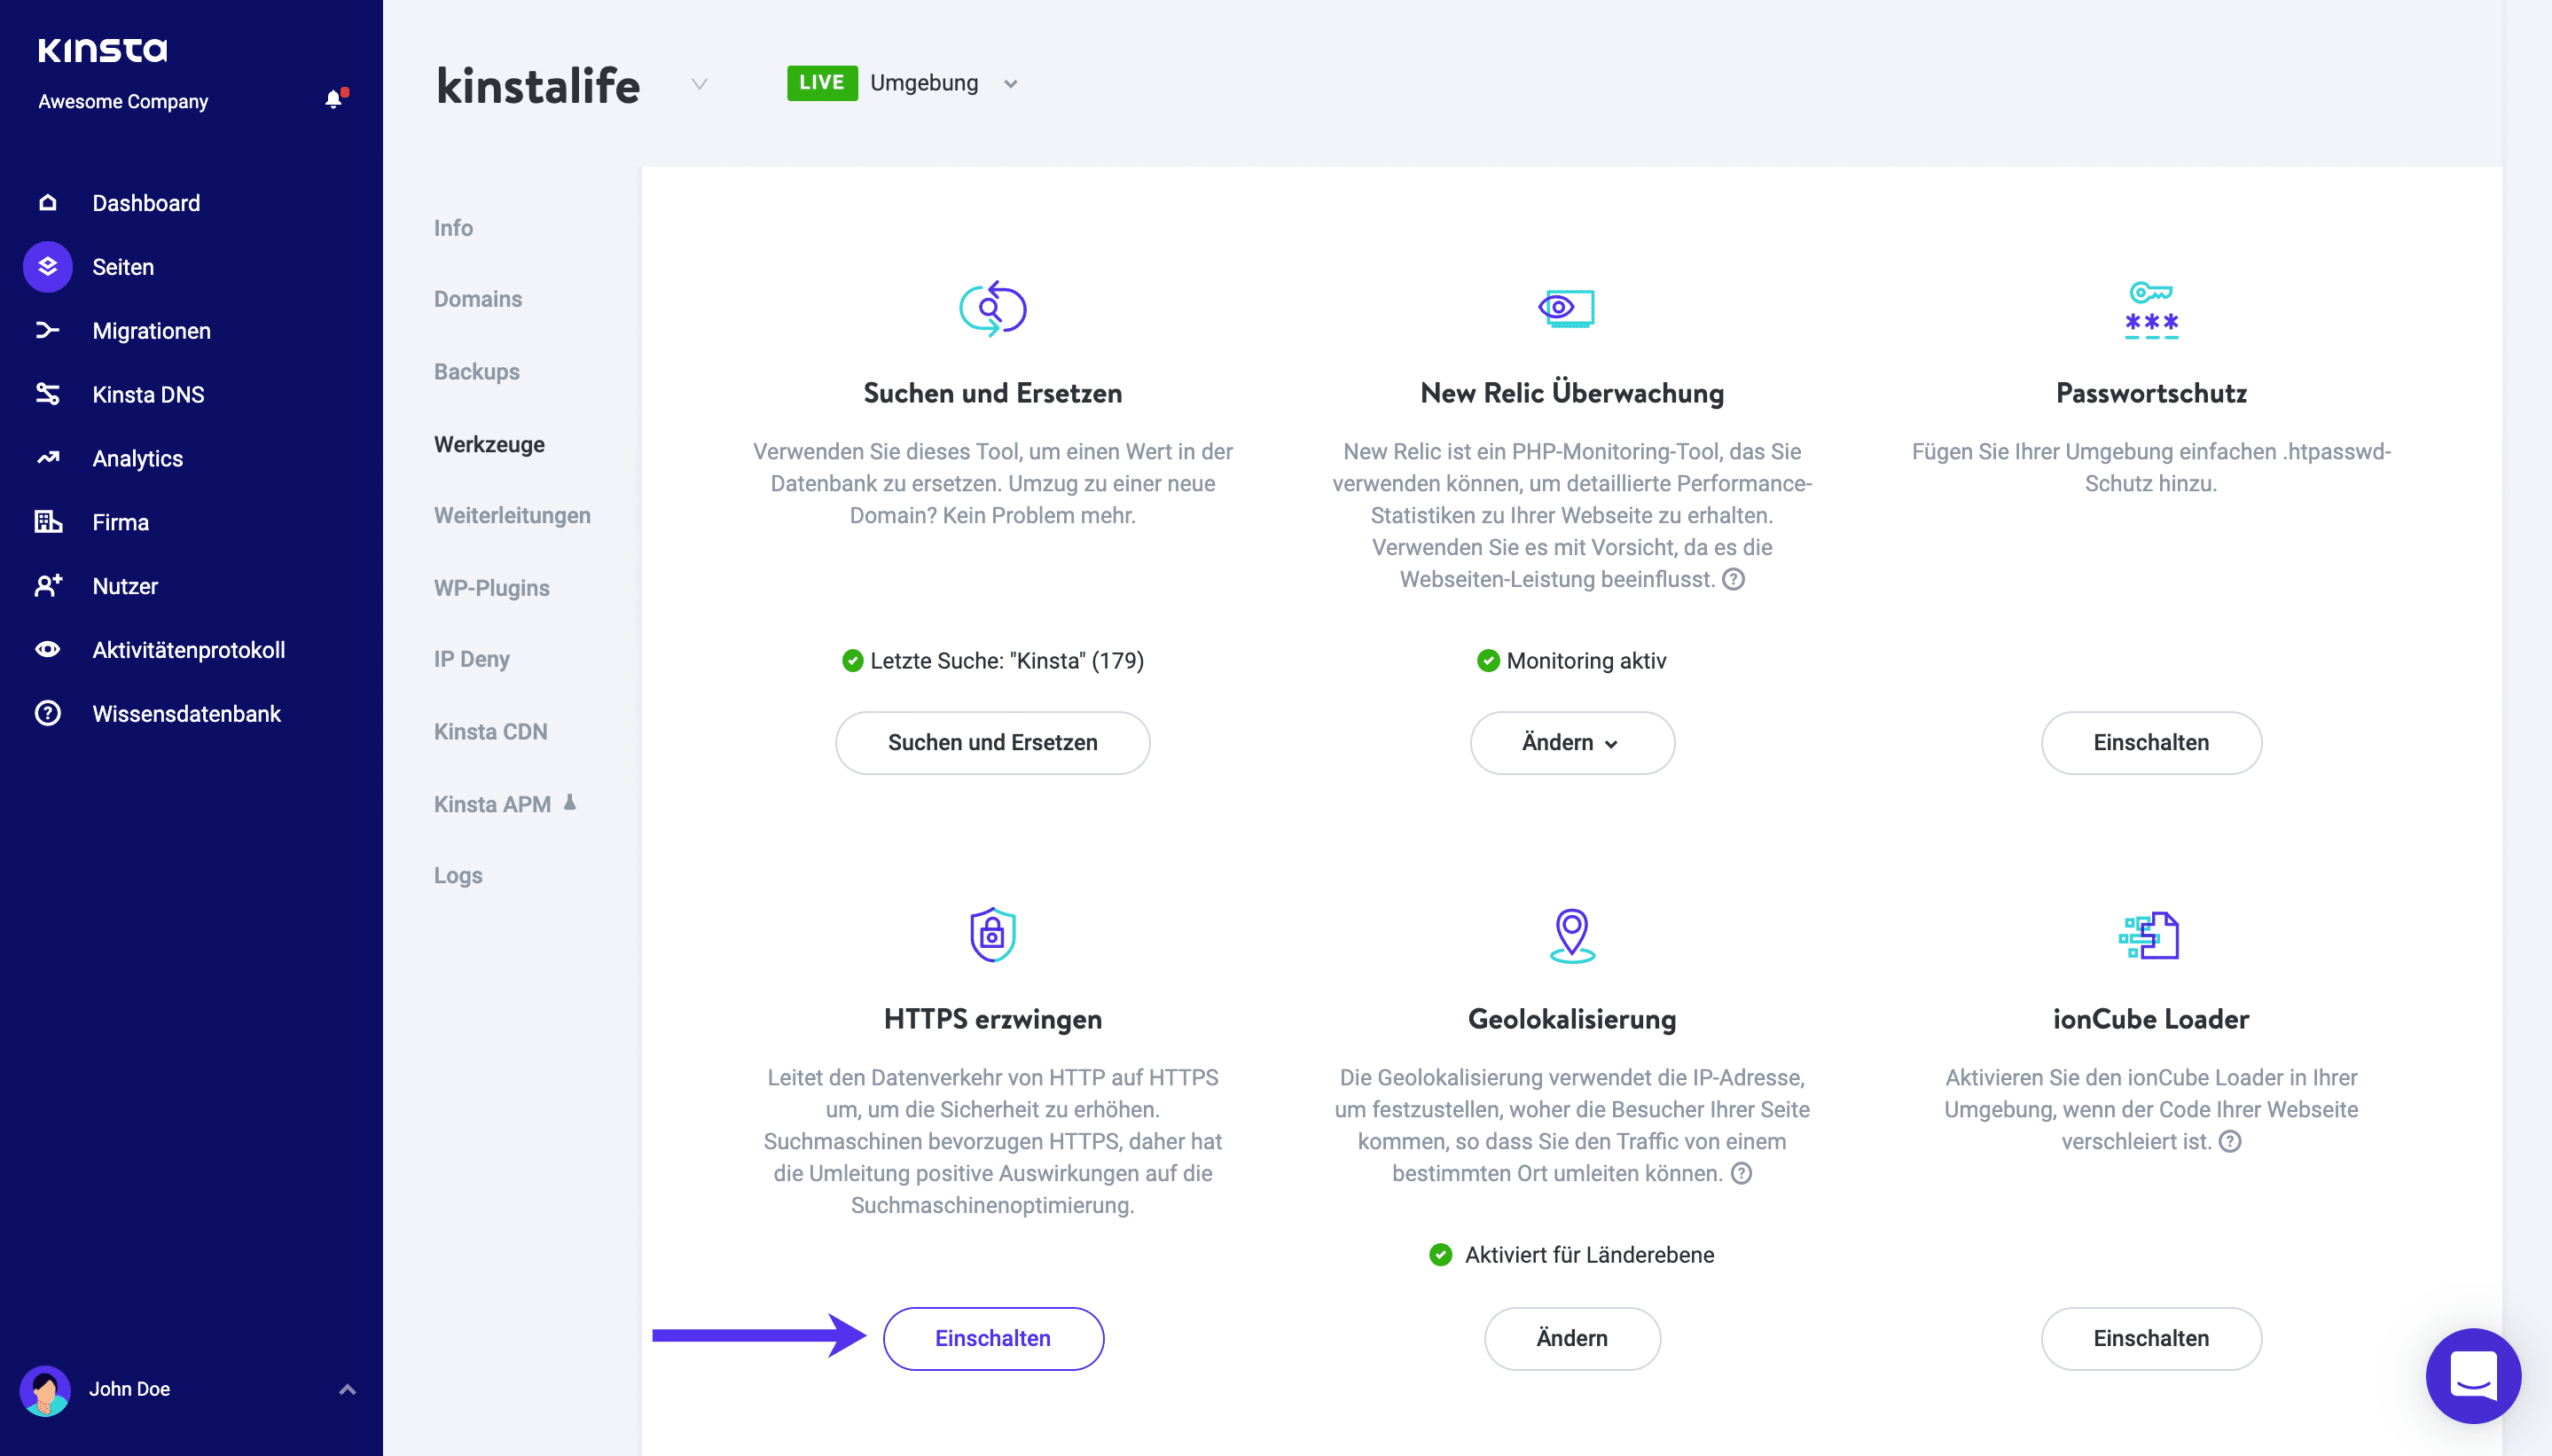Click the 'Monitoring aktiv' status text
Screen dimensions: 2552x1456
tap(1586, 661)
